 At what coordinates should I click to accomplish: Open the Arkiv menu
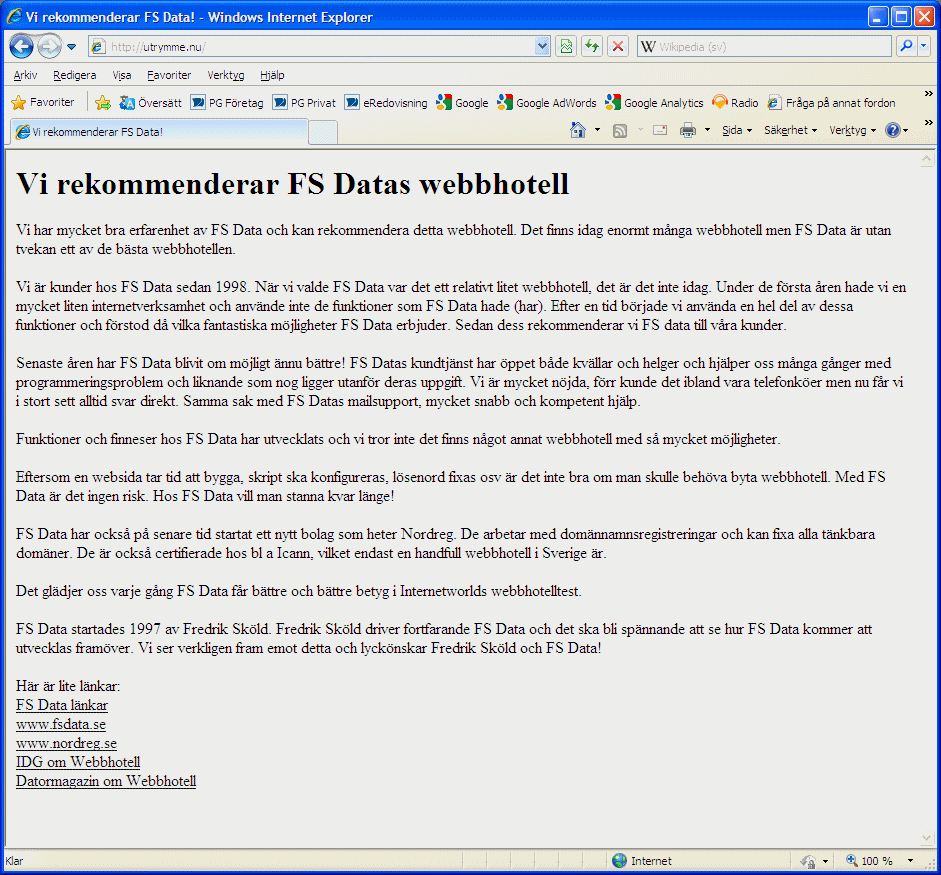tap(25, 75)
